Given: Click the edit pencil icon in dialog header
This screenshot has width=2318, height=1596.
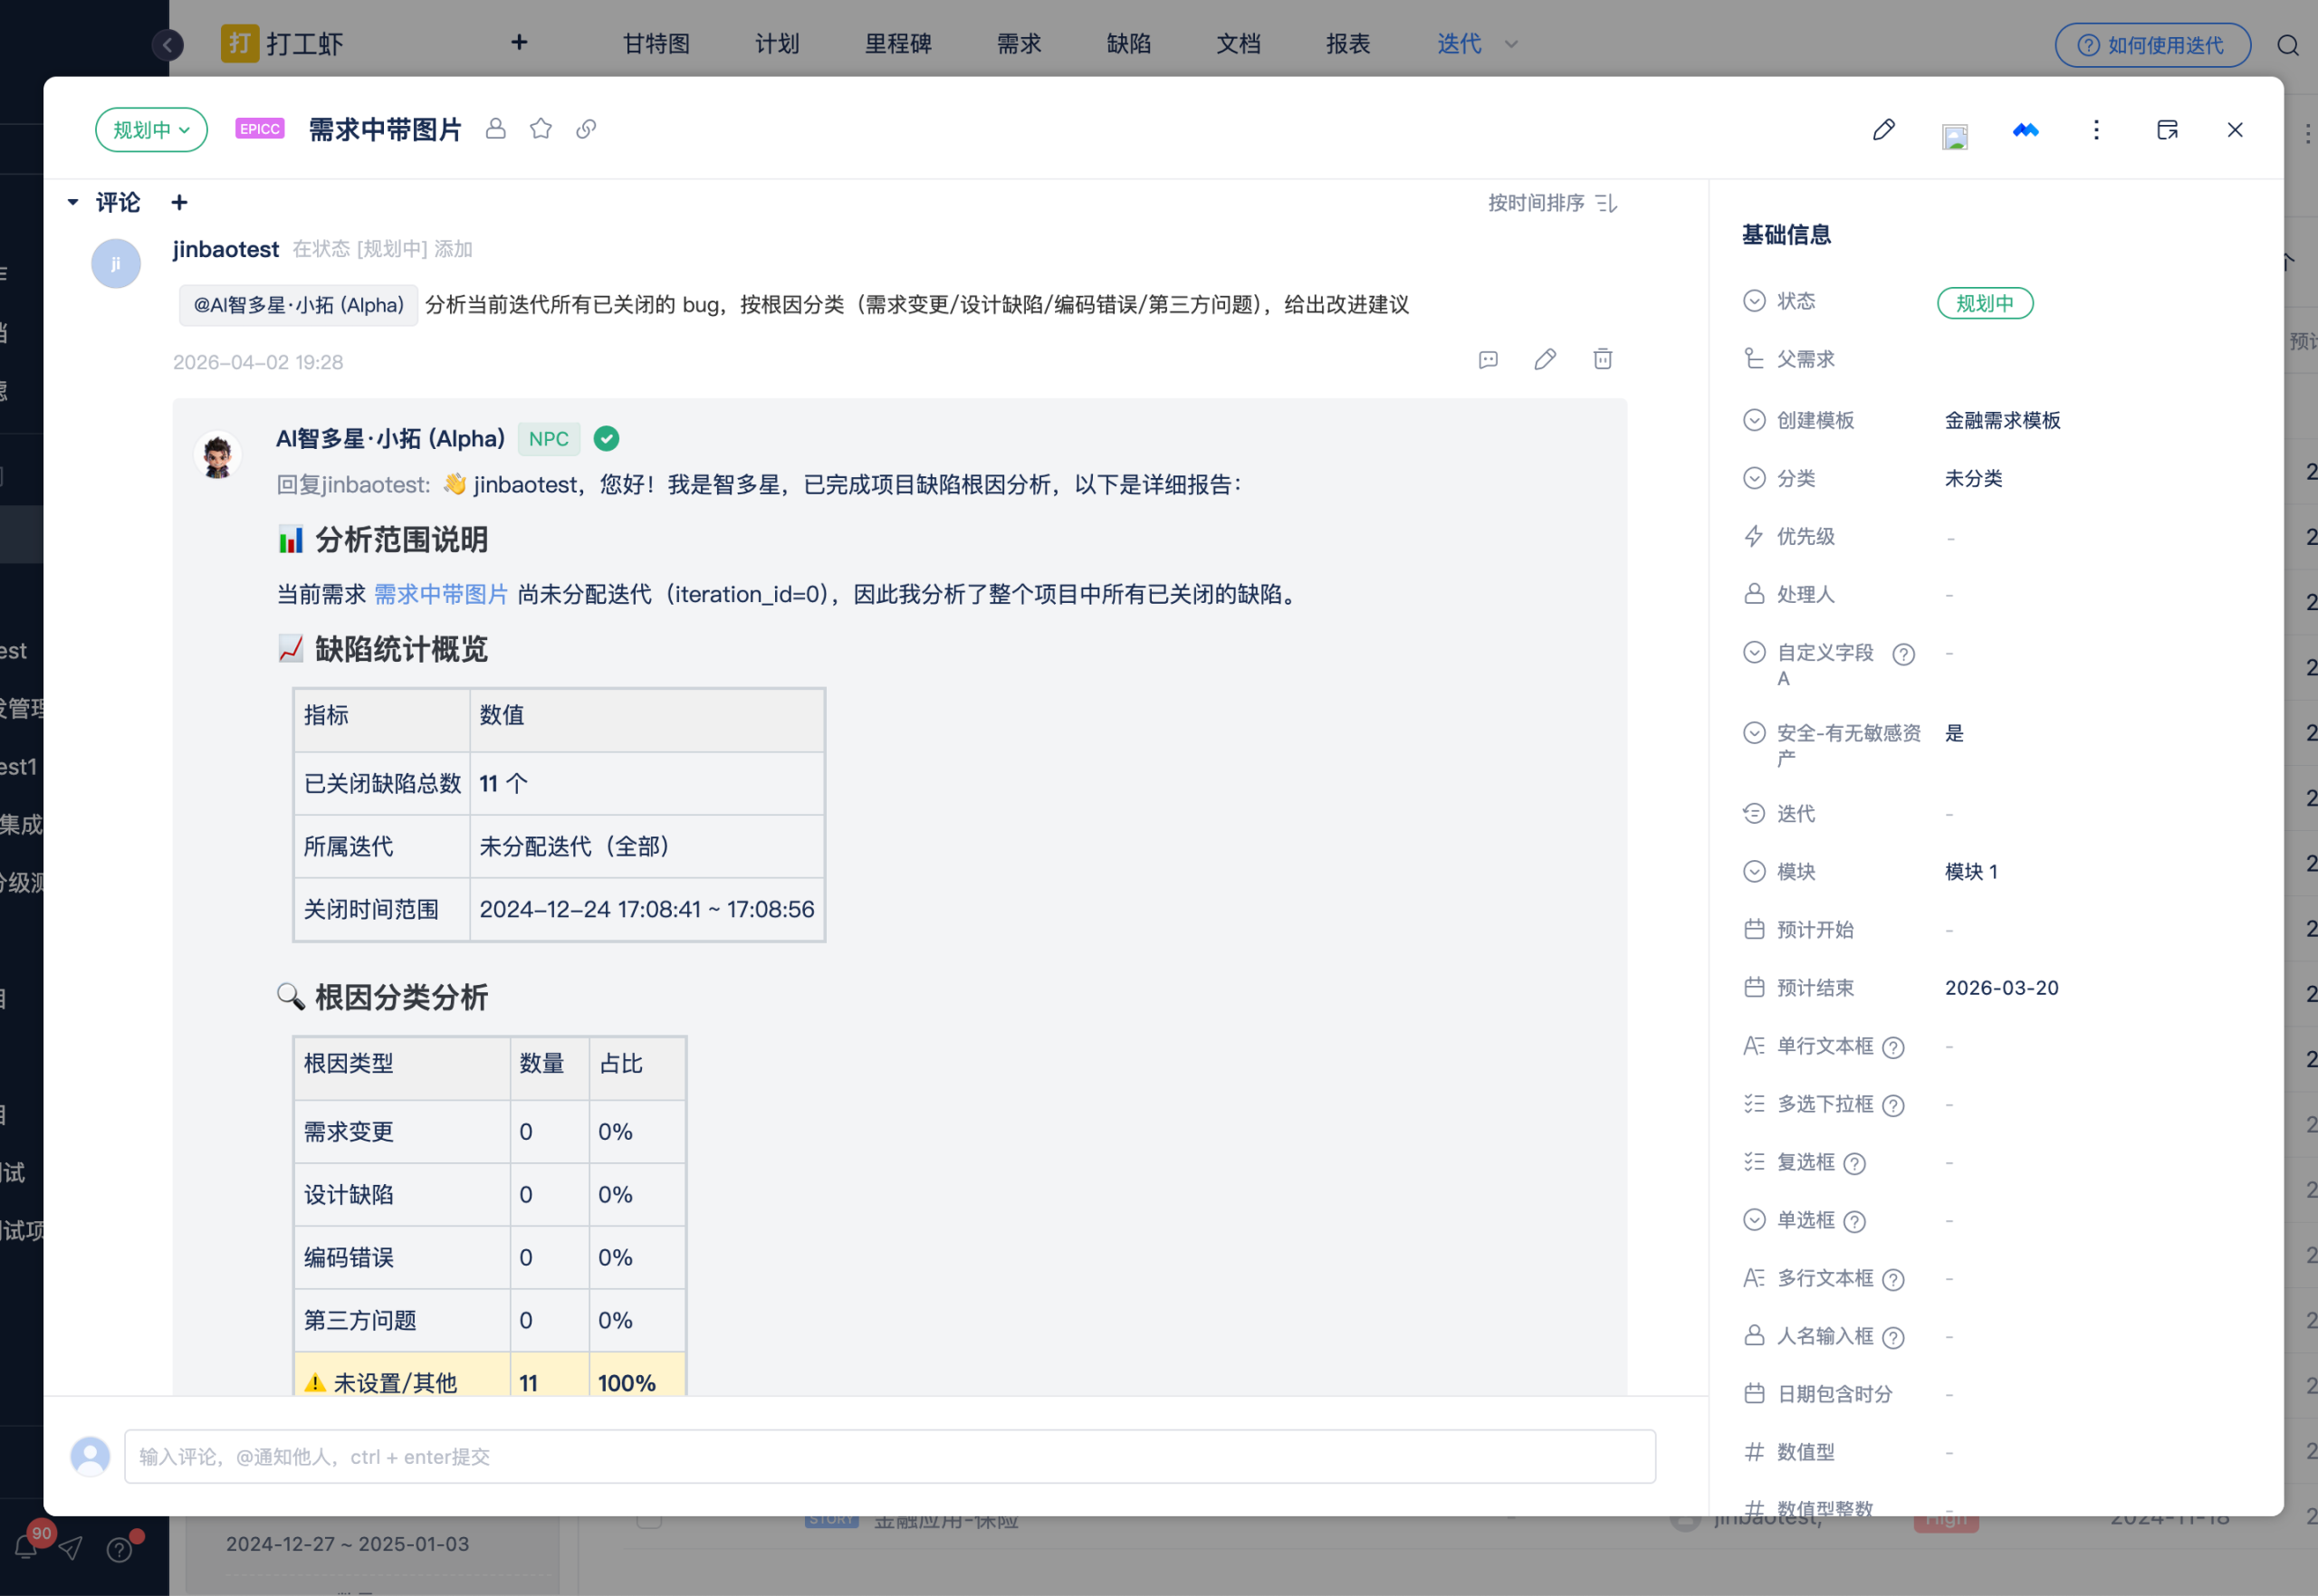Looking at the screenshot, I should click(1883, 130).
